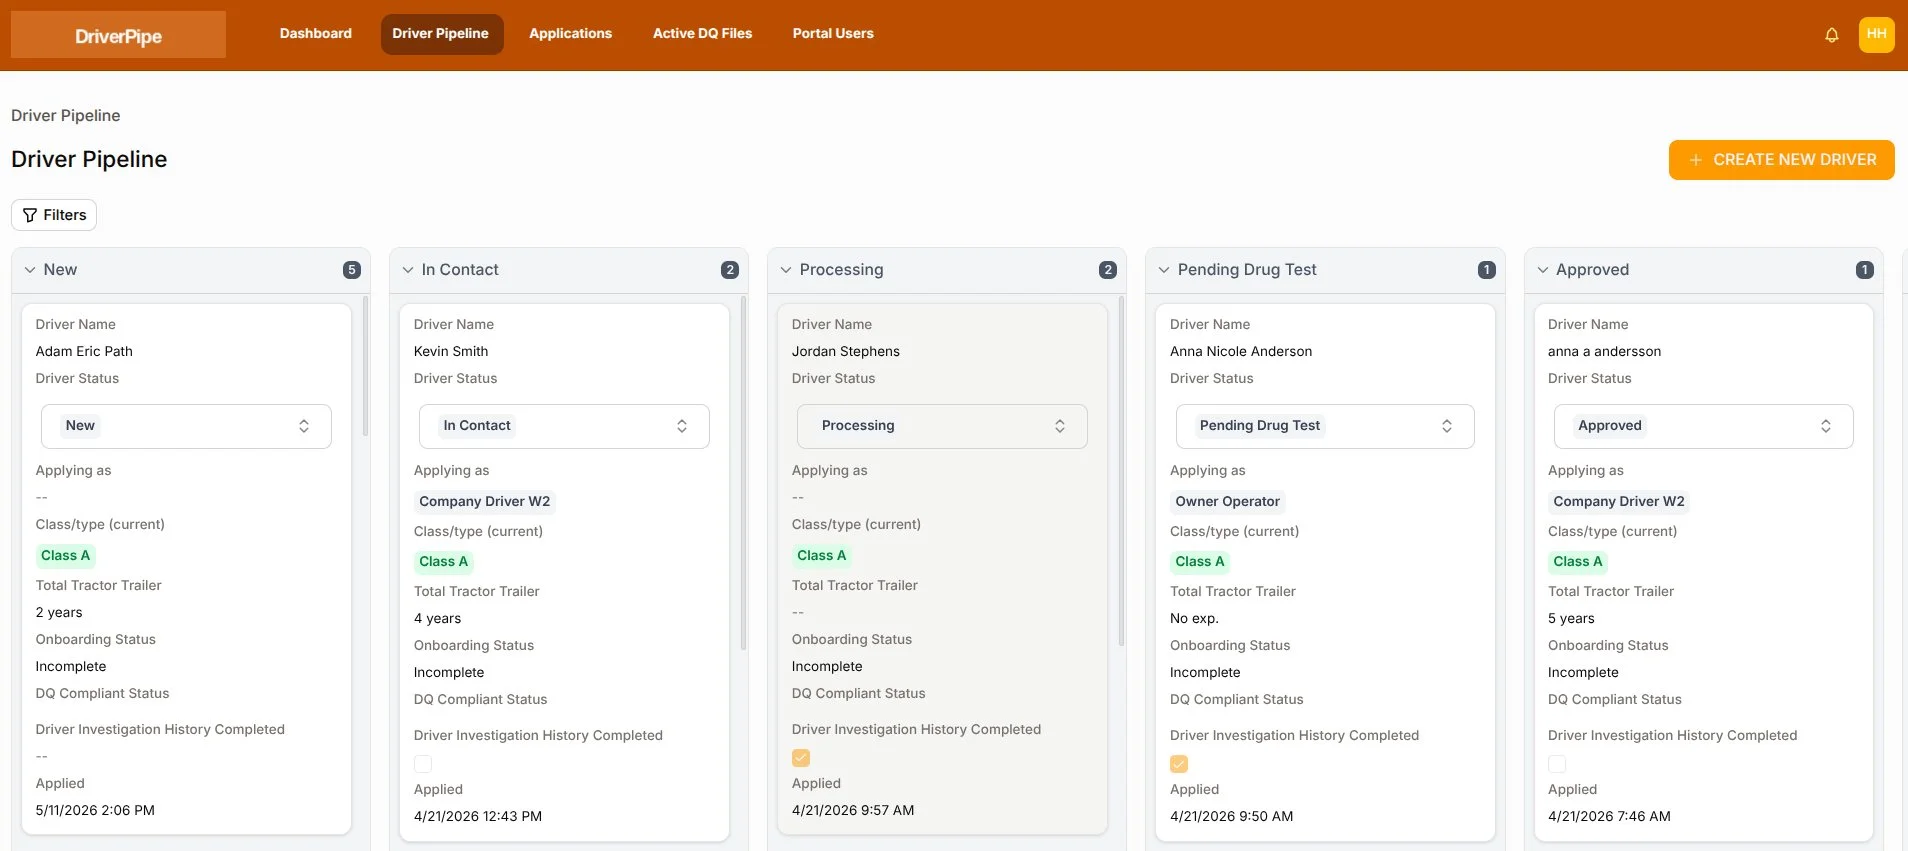1908x851 pixels.
Task: Click anna a andersson's Company Driver W2 tag
Action: (x=1619, y=502)
